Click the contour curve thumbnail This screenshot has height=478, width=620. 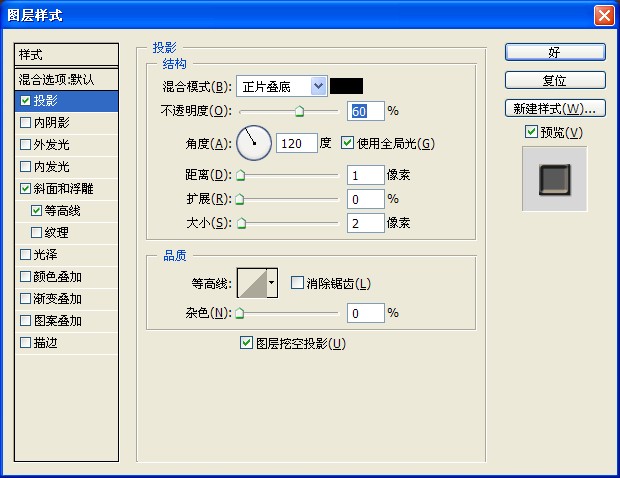click(x=251, y=284)
